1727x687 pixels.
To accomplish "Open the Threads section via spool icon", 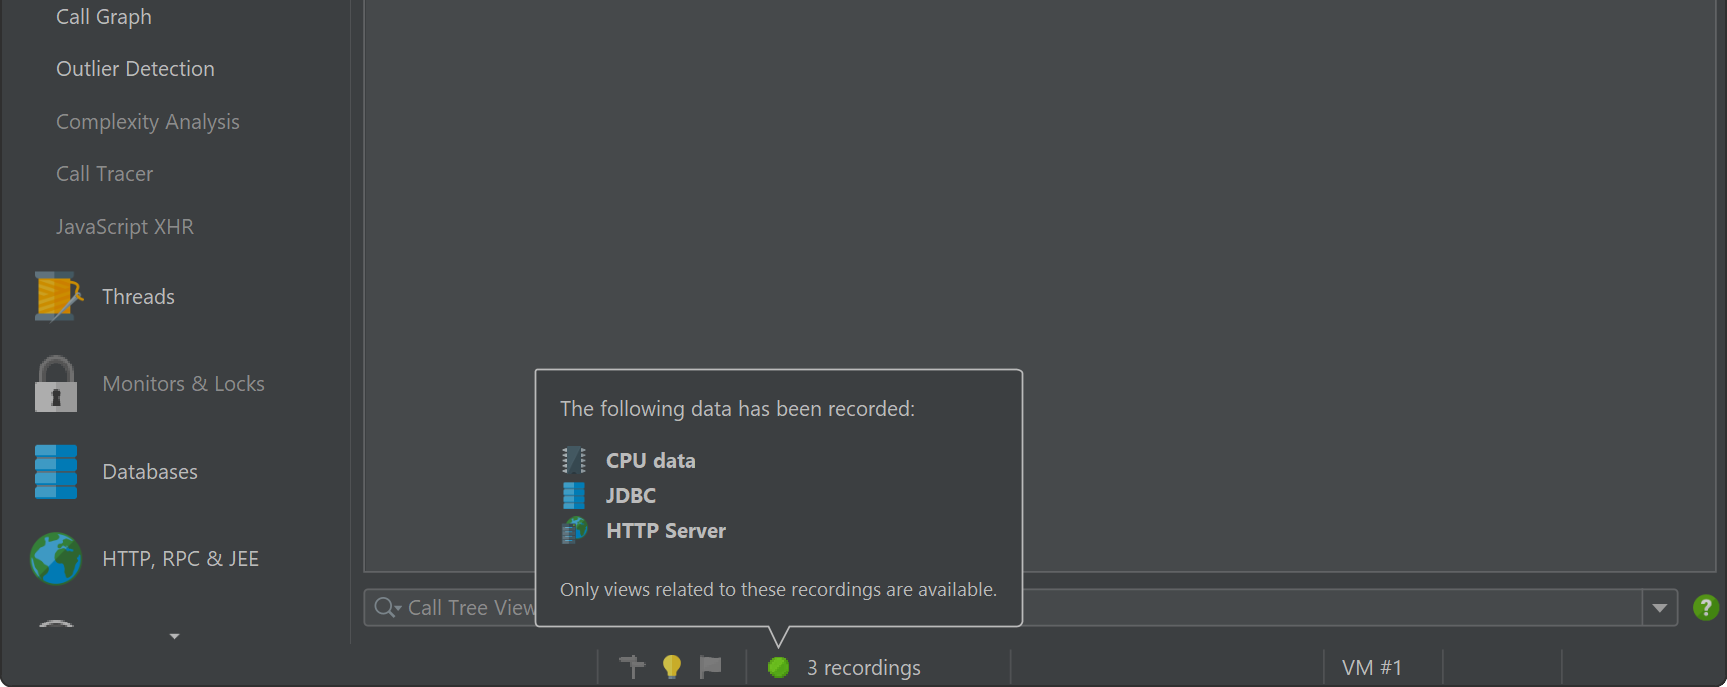I will coord(56,297).
